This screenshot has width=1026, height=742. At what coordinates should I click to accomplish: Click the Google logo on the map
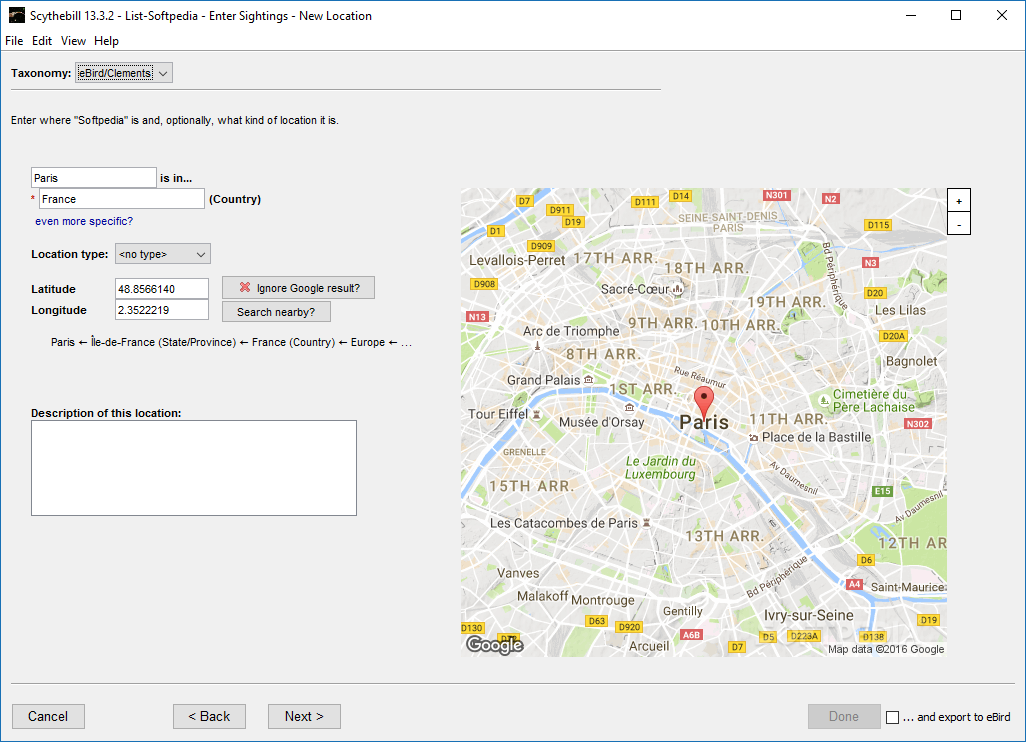tap(495, 645)
